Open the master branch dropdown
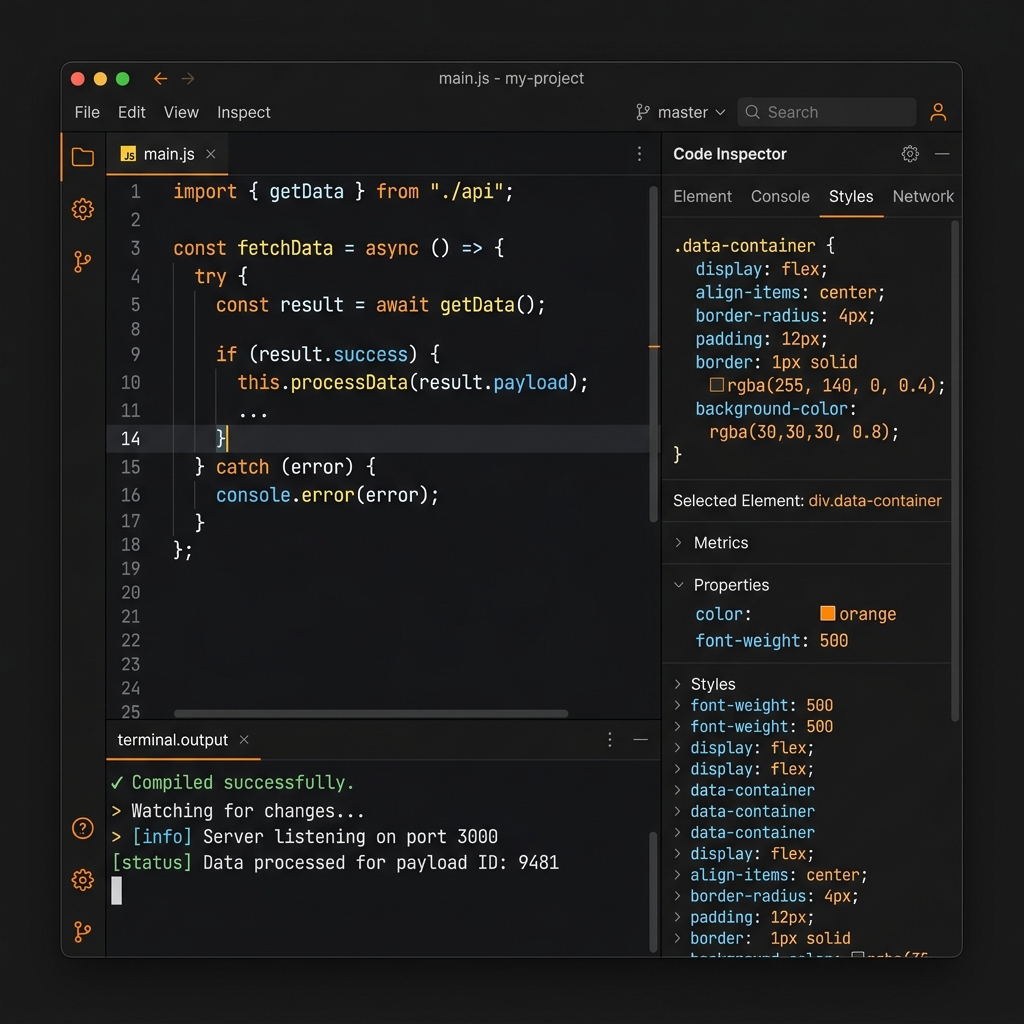Image resolution: width=1024 pixels, height=1024 pixels. (x=680, y=112)
